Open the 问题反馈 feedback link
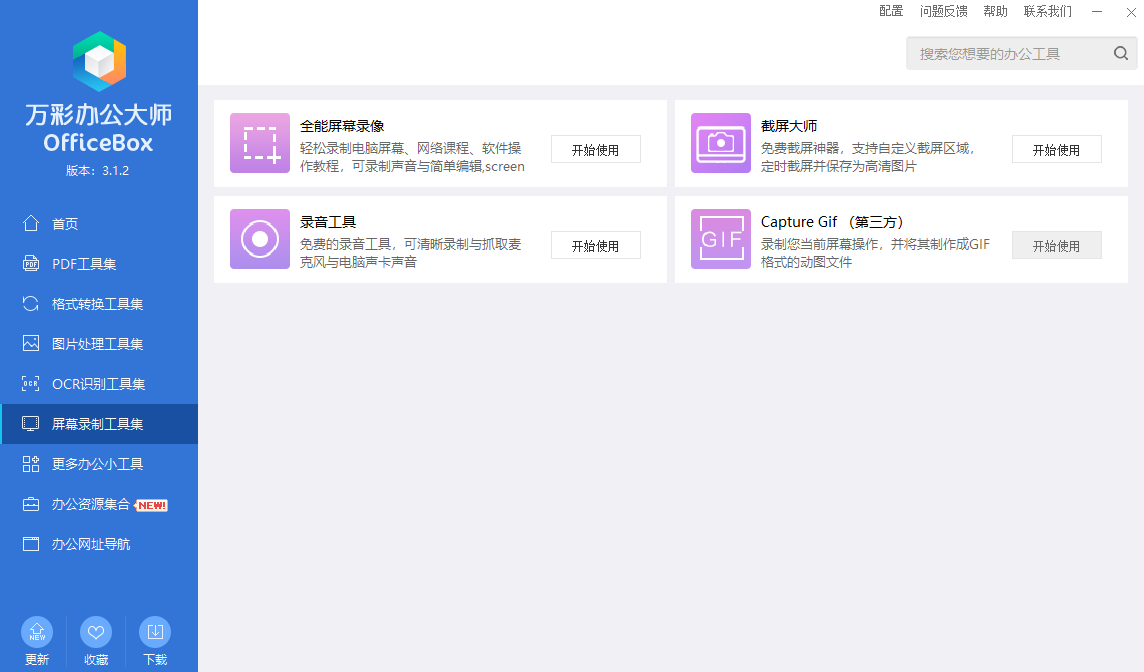Viewport: 1144px width, 672px height. pos(943,11)
